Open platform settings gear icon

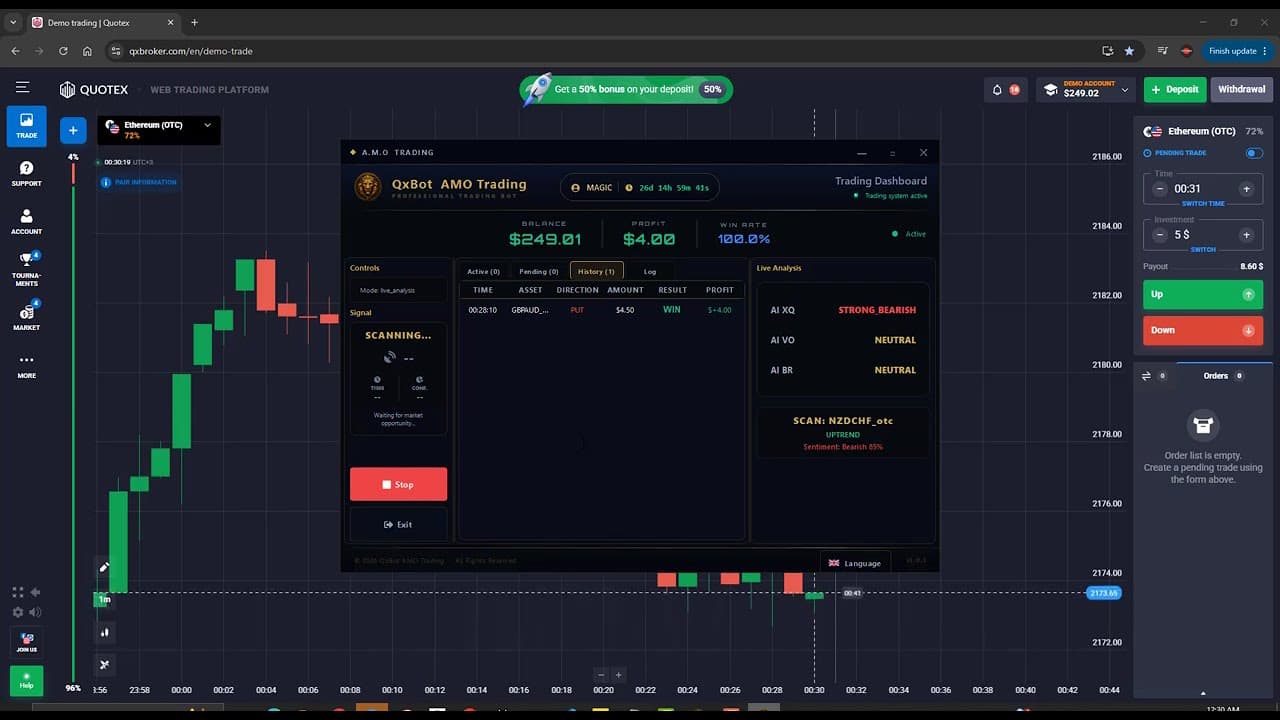click(17, 612)
